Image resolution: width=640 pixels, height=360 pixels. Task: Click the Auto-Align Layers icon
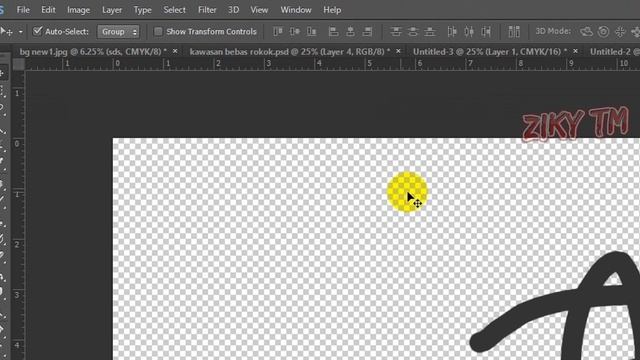pos(514,31)
